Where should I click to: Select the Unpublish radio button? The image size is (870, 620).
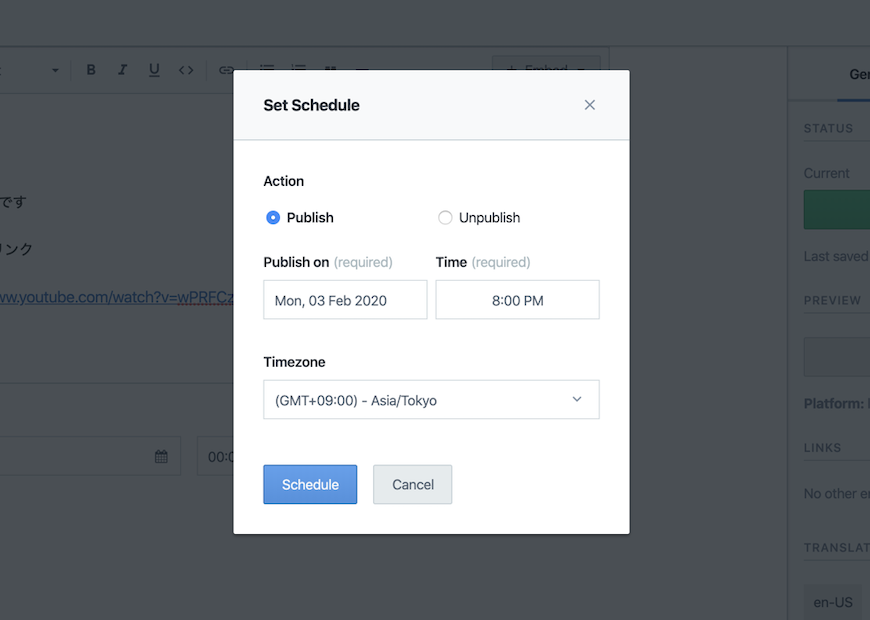pos(445,218)
